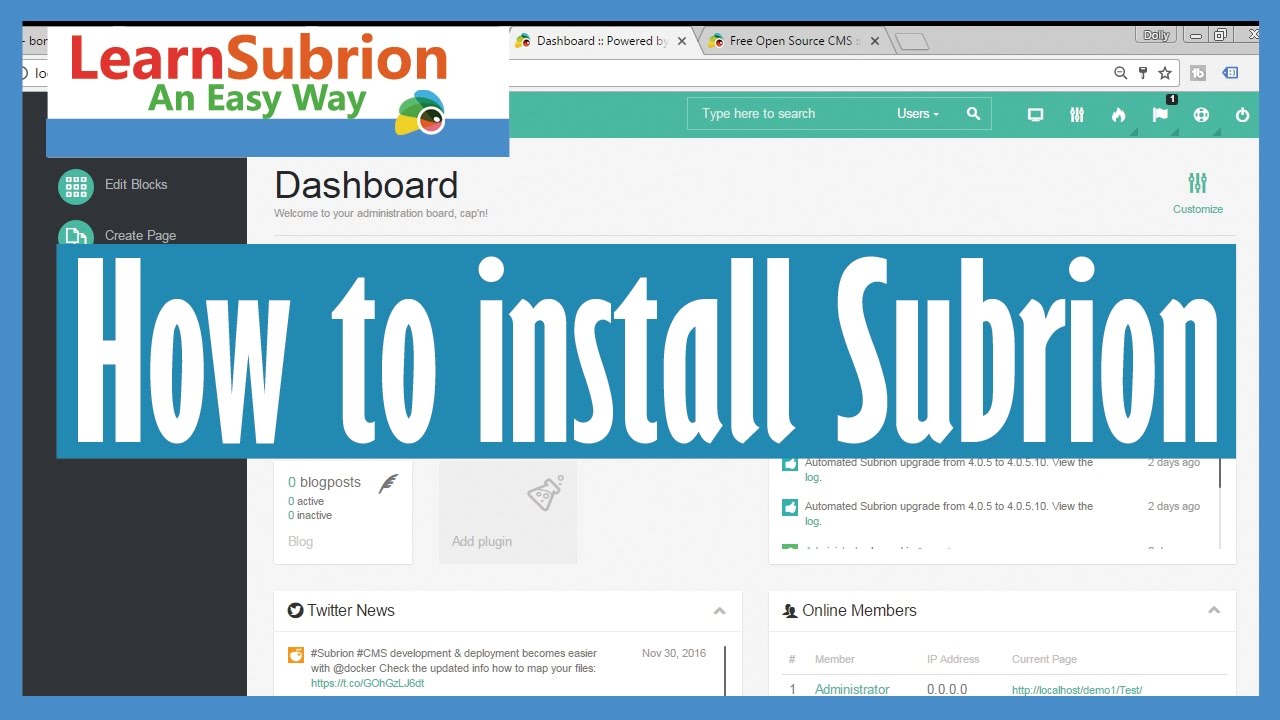Viewport: 1280px width, 720px height.
Task: Click the Customize link
Action: pos(1198,209)
